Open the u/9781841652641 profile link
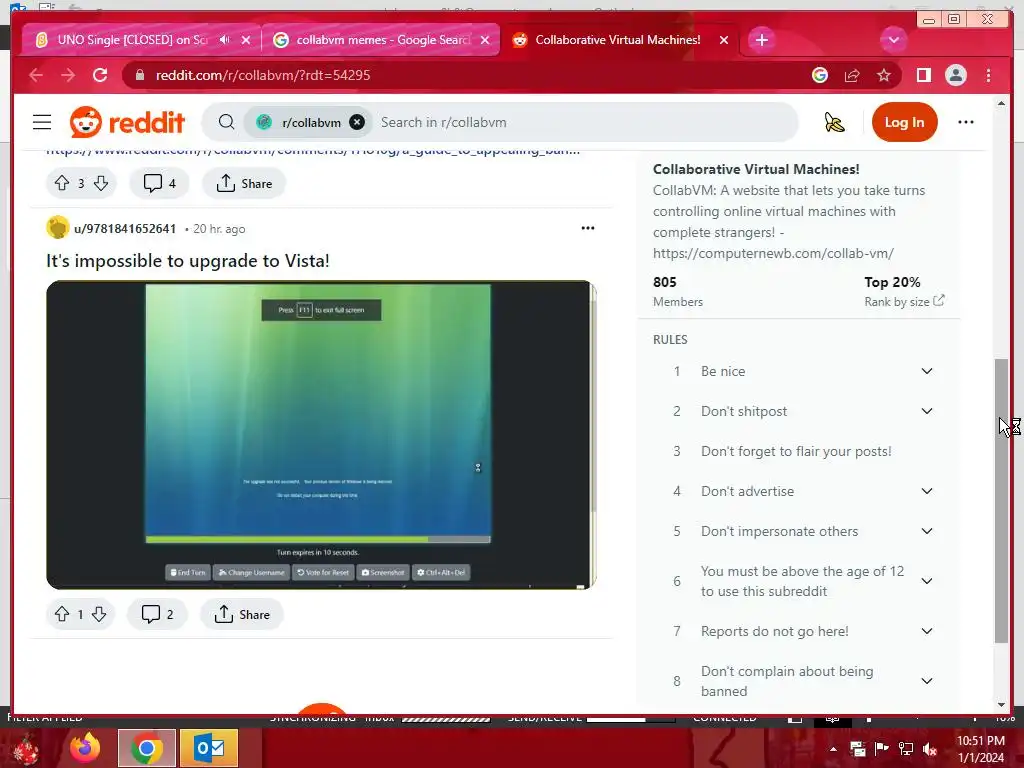This screenshot has height=768, width=1024. (125, 229)
